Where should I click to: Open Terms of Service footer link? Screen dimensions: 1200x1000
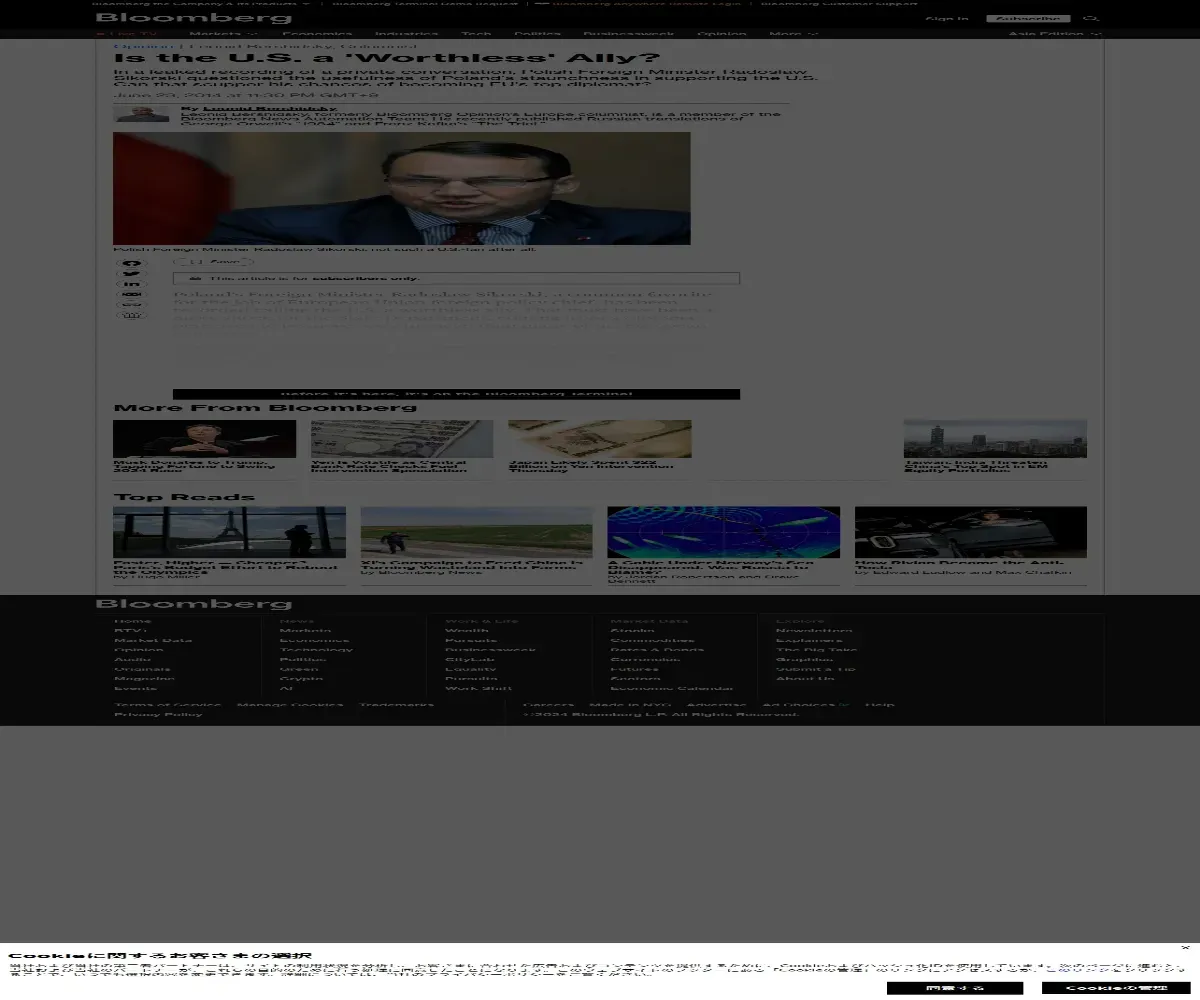(168, 705)
